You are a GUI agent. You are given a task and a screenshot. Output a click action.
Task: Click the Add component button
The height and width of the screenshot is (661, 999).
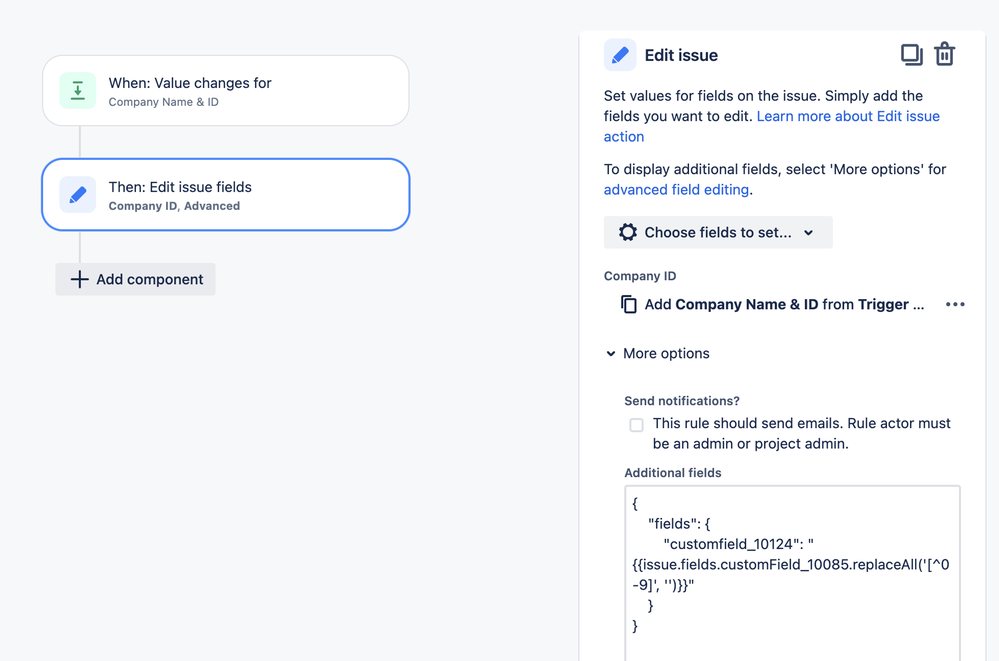coord(135,279)
